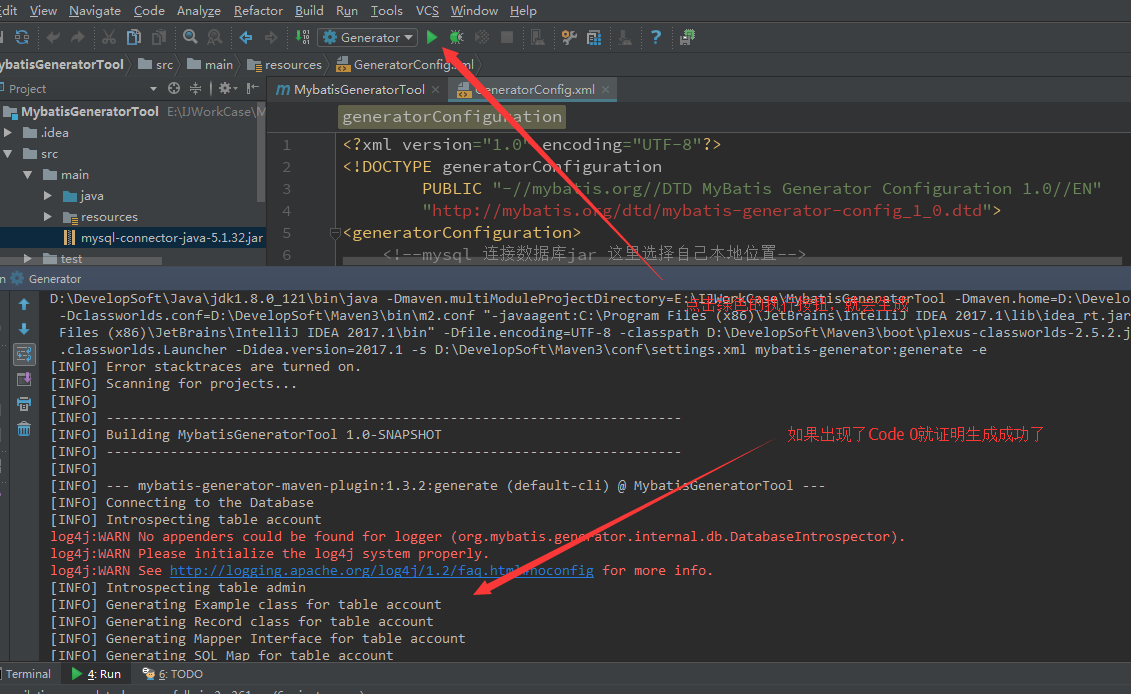1131x694 pixels.
Task: Click the Synchronize toolbar icon
Action: pos(22,38)
